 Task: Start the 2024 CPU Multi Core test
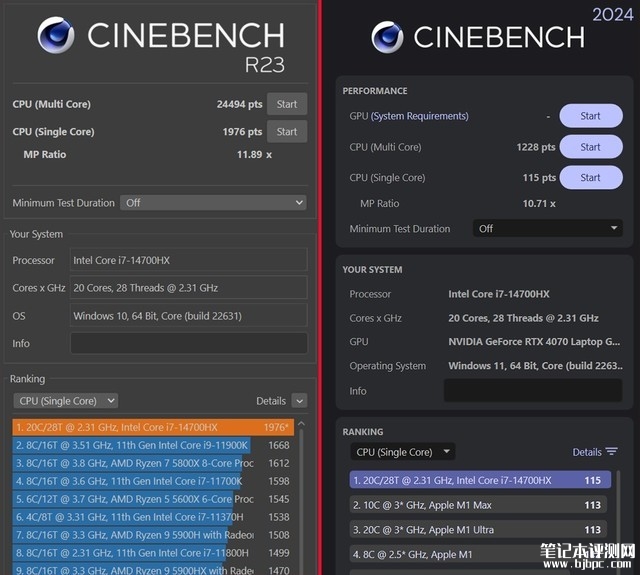pyautogui.click(x=591, y=147)
